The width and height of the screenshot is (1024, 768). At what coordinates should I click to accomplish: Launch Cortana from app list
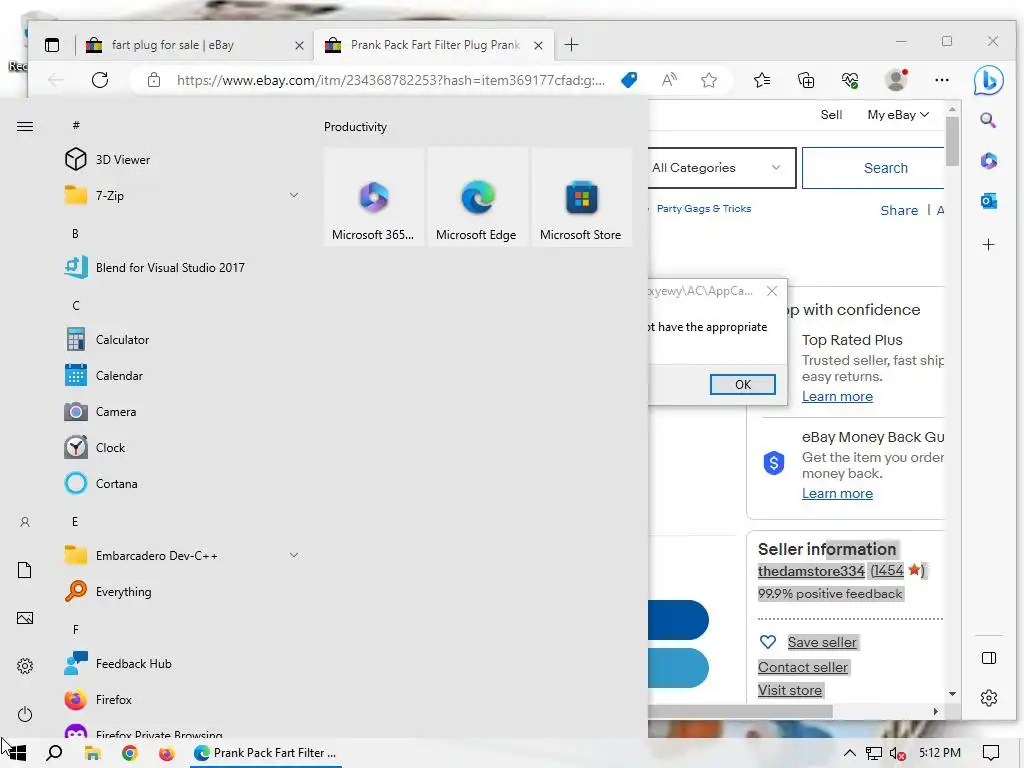(183, 483)
